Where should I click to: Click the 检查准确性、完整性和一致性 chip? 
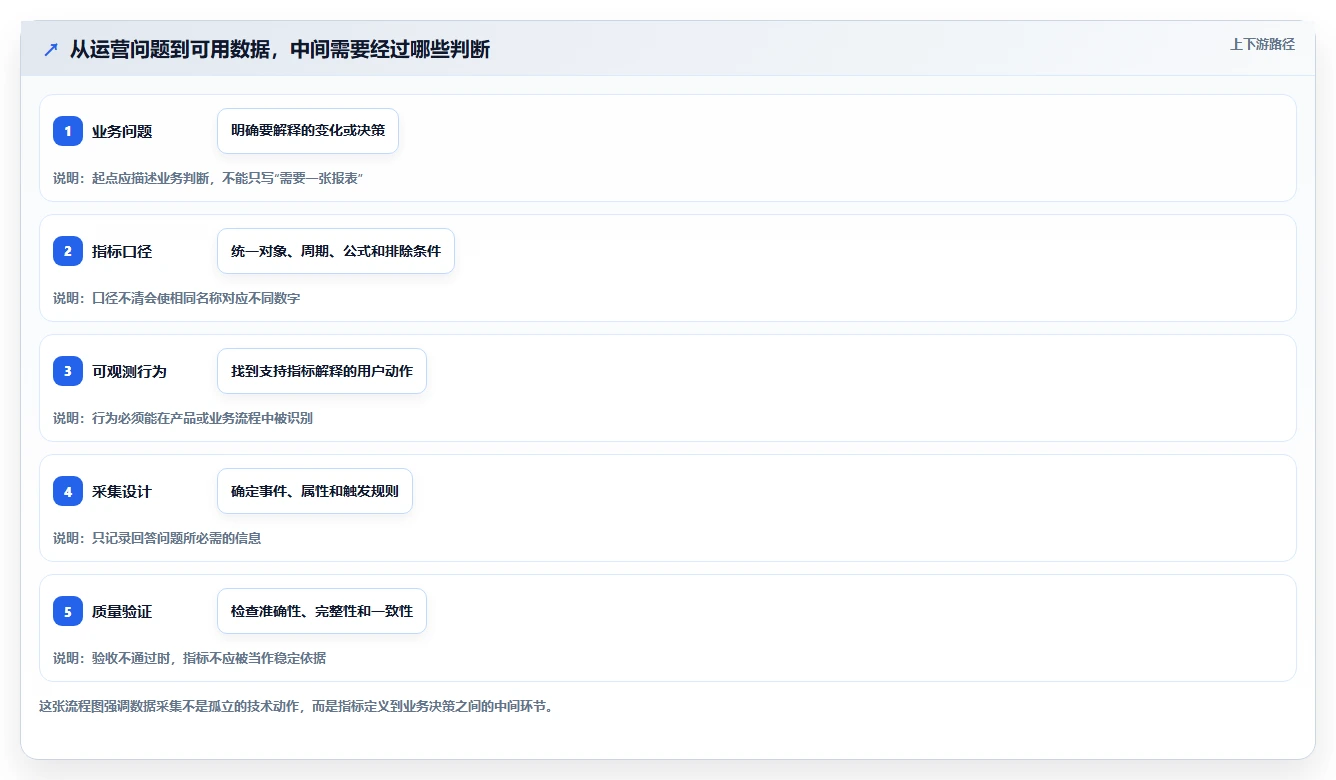pyautogui.click(x=322, y=611)
